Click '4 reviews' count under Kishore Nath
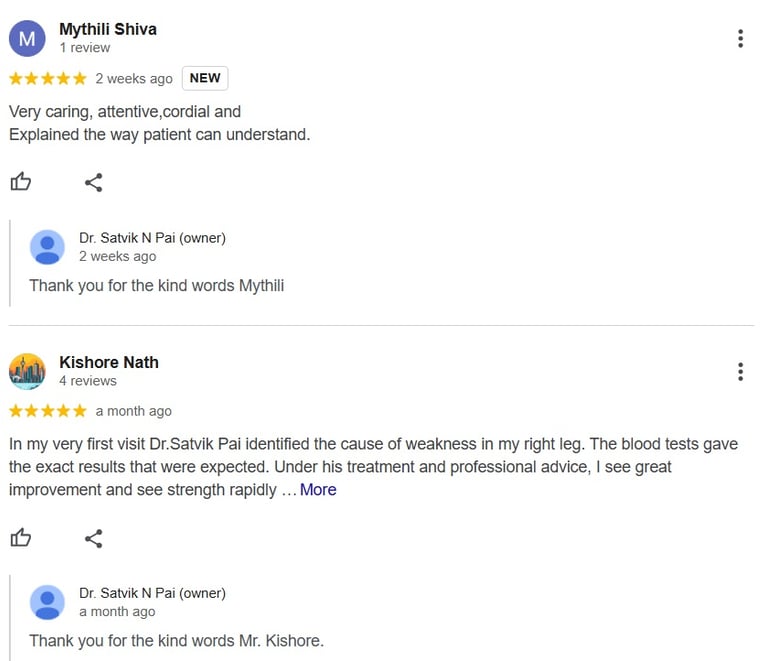Image resolution: width=768 pixels, height=661 pixels. (88, 380)
